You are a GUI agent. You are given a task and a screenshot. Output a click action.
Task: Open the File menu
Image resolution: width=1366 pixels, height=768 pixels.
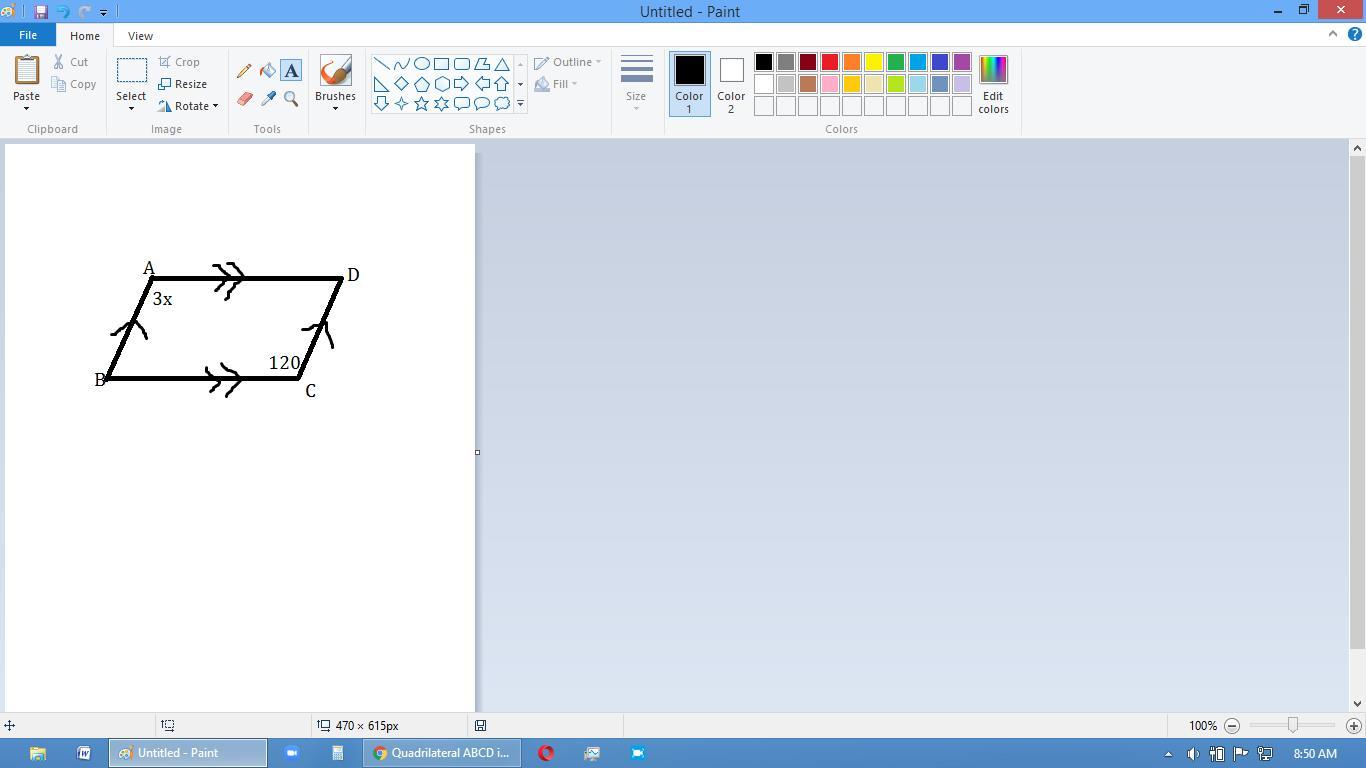(x=28, y=35)
